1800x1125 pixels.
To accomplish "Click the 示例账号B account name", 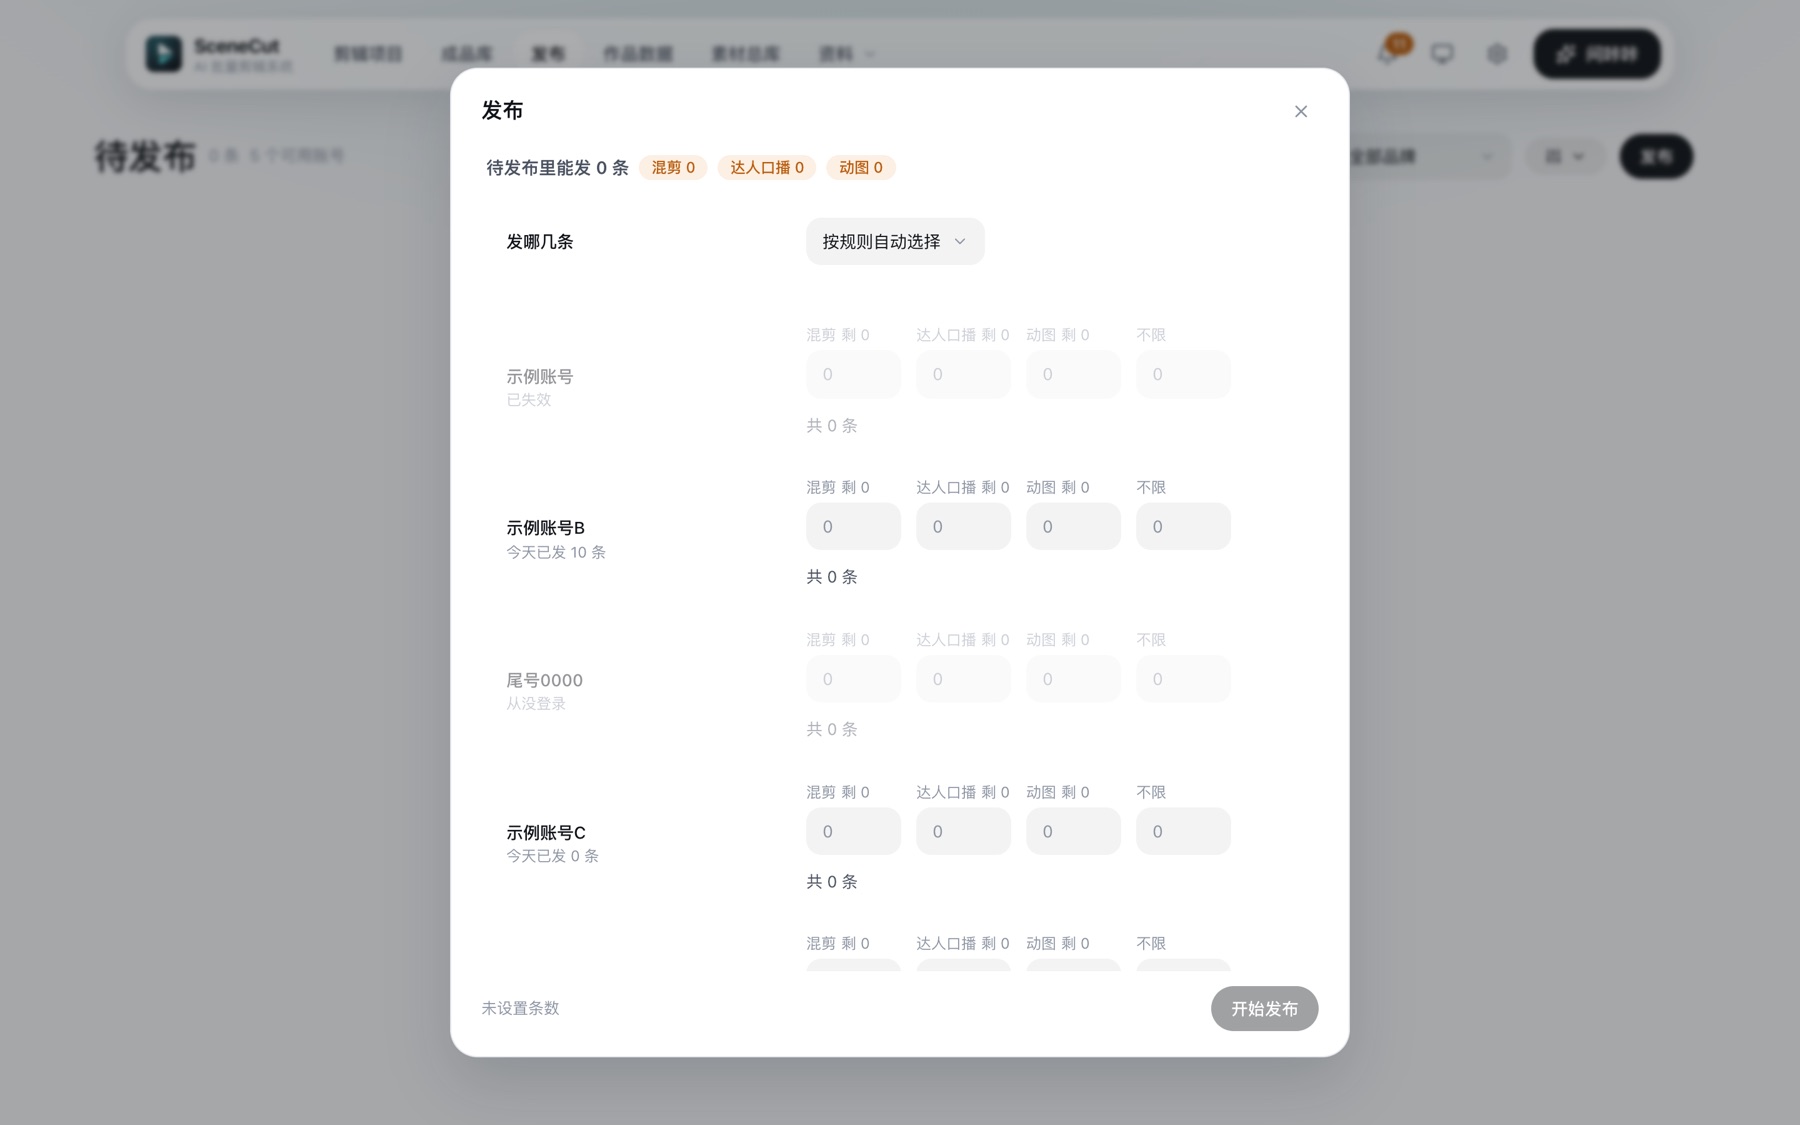I will pyautogui.click(x=545, y=528).
